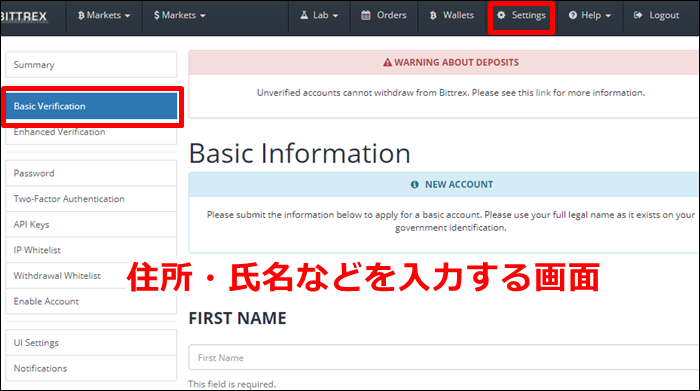The height and width of the screenshot is (391, 700).
Task: Click the Bittrex logo
Action: tap(24, 17)
